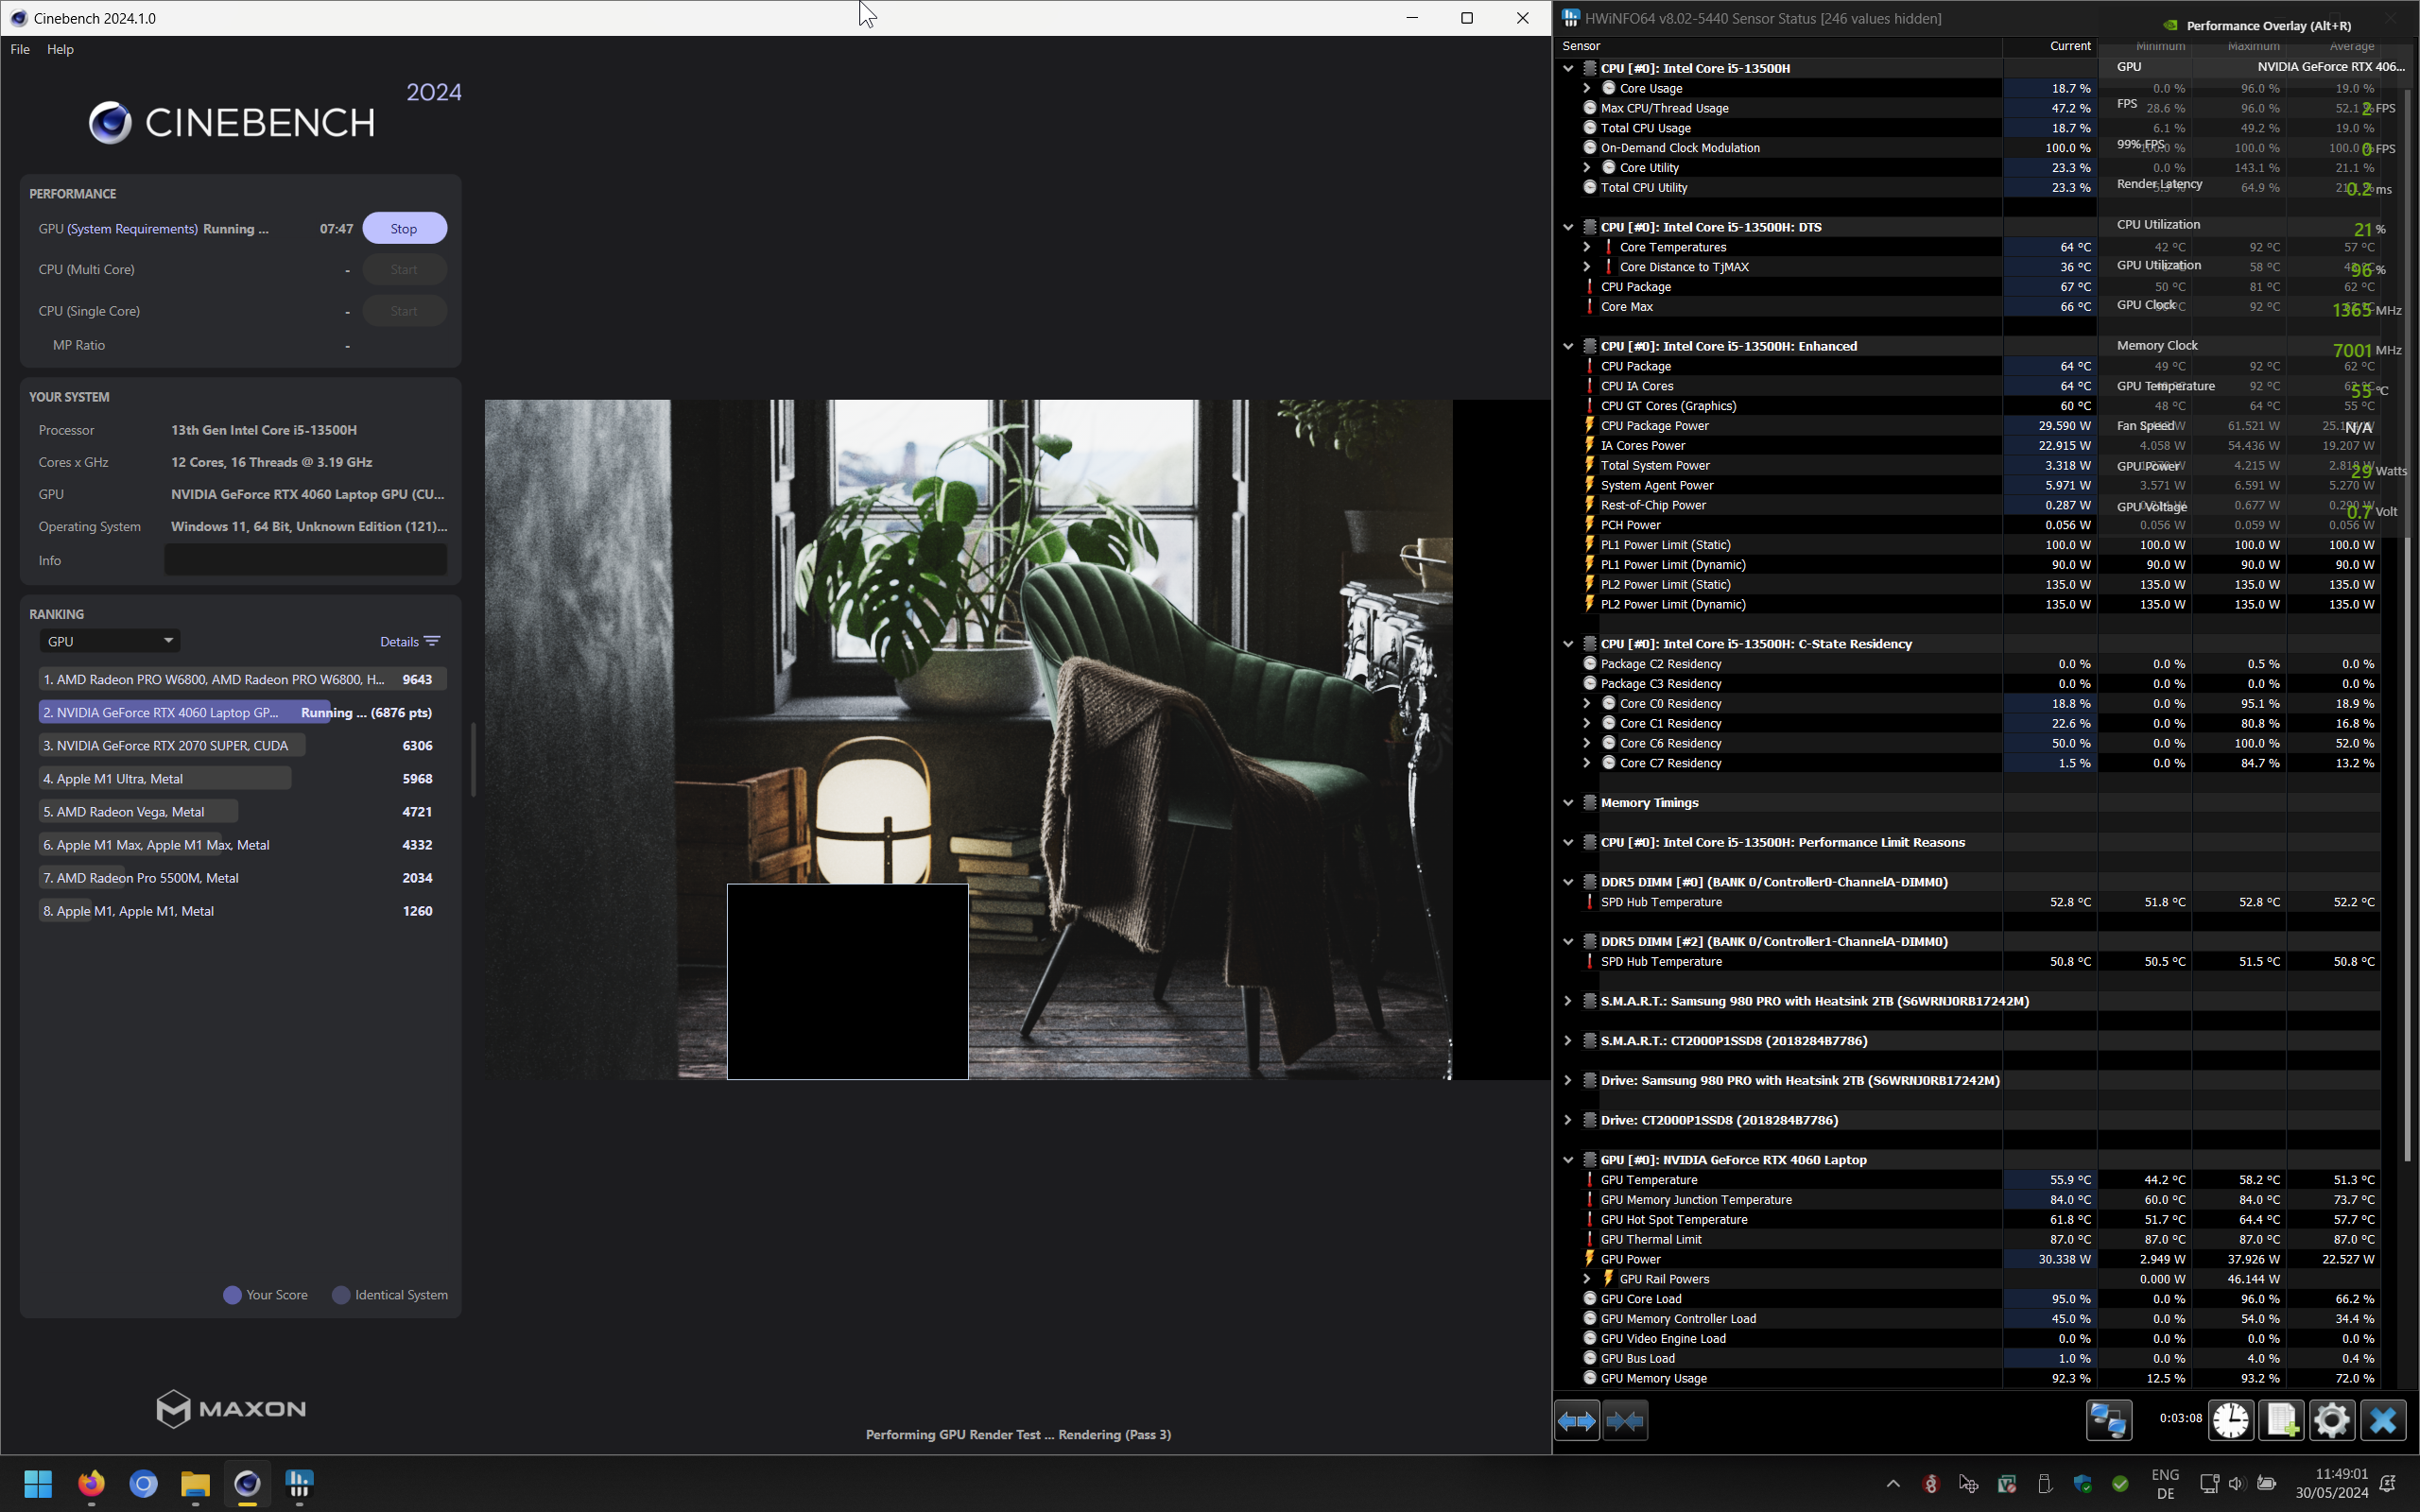Click the clock reset timer icon

tap(2231, 1420)
